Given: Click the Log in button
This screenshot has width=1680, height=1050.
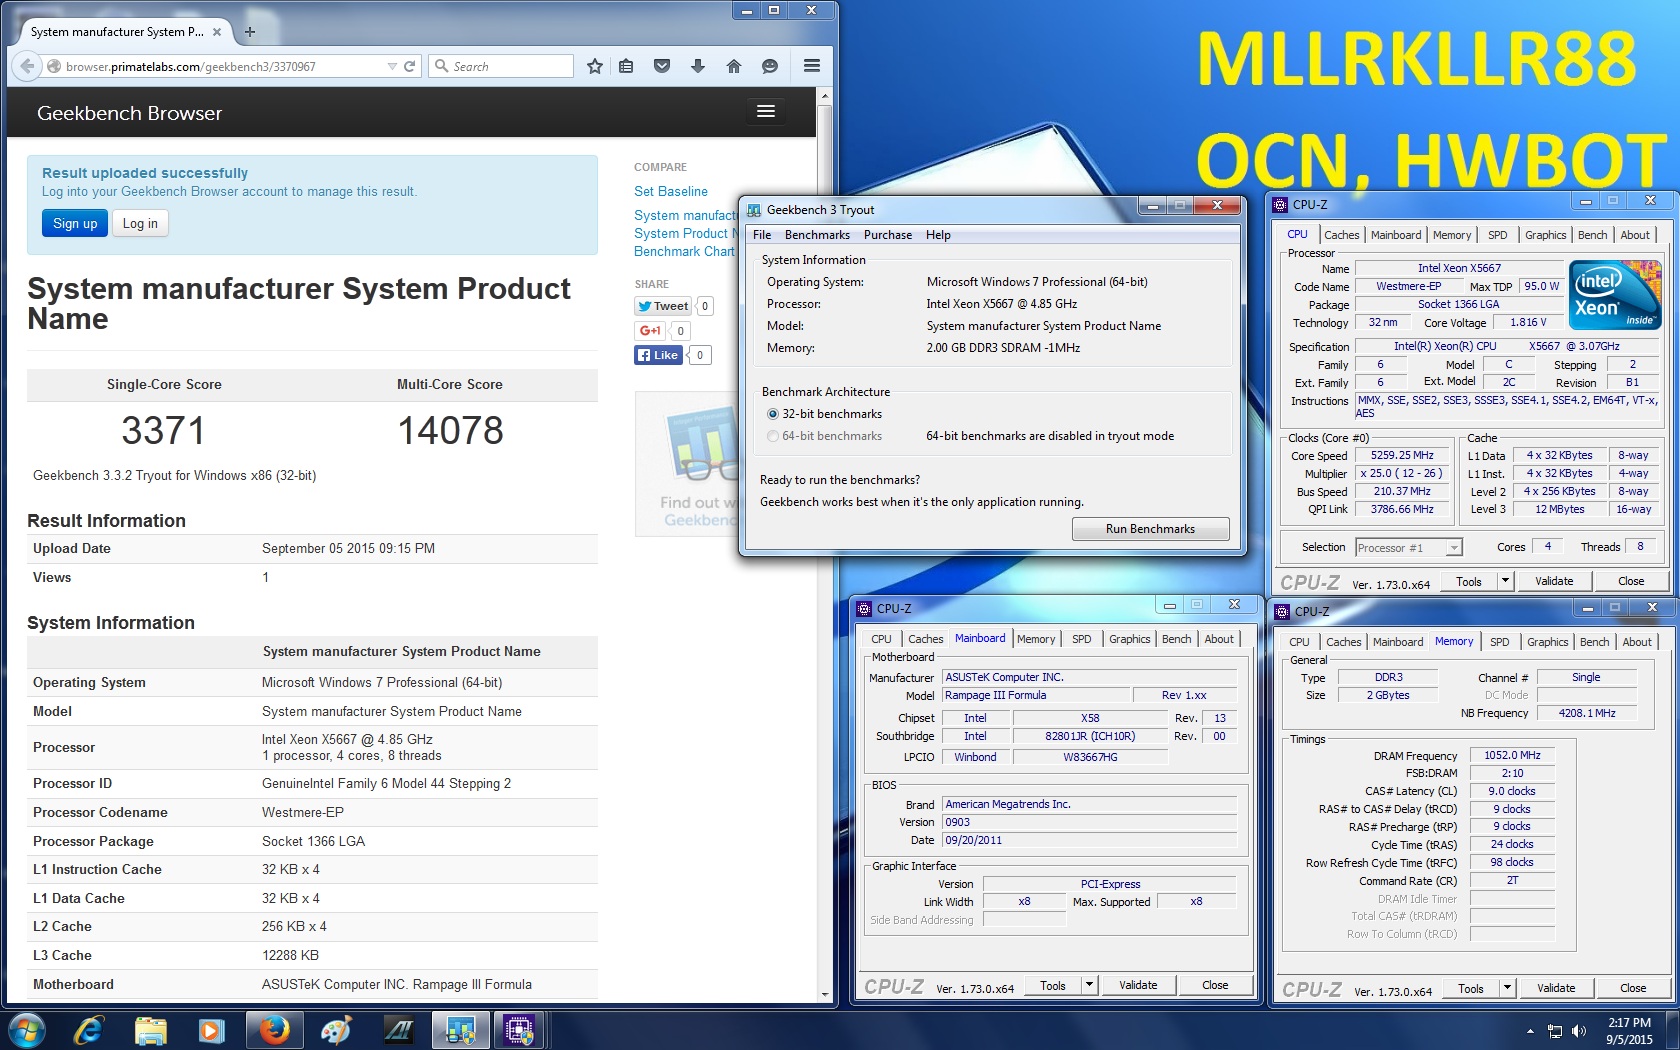Looking at the screenshot, I should 140,223.
